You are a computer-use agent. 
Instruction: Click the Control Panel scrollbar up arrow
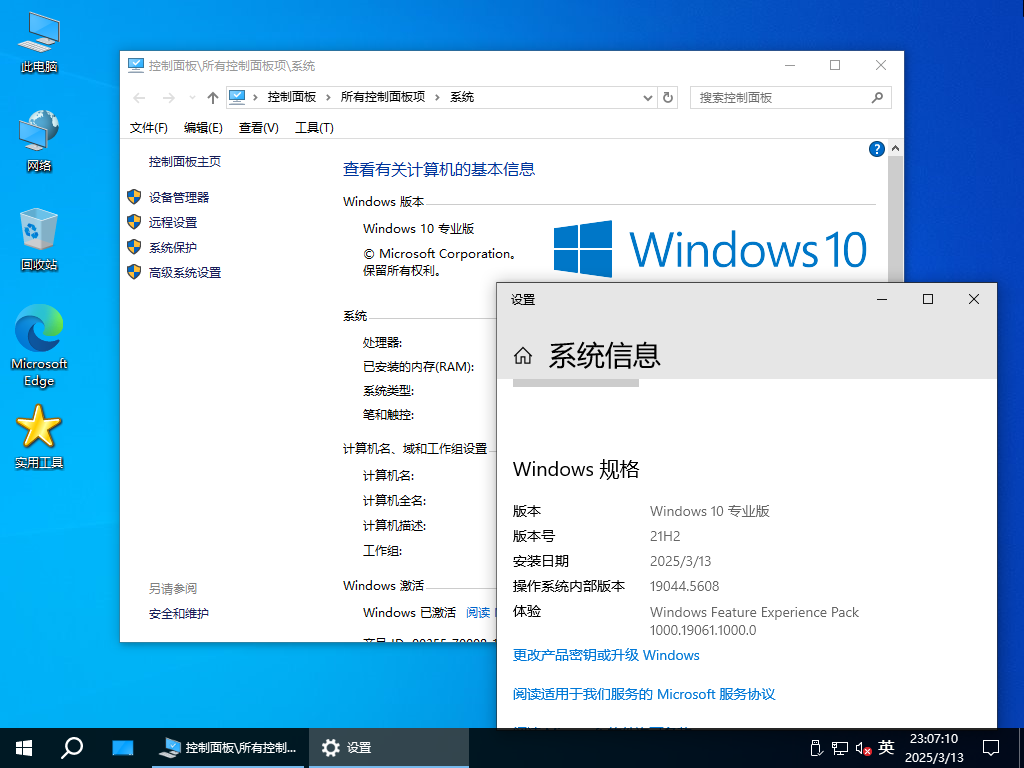[x=895, y=148]
